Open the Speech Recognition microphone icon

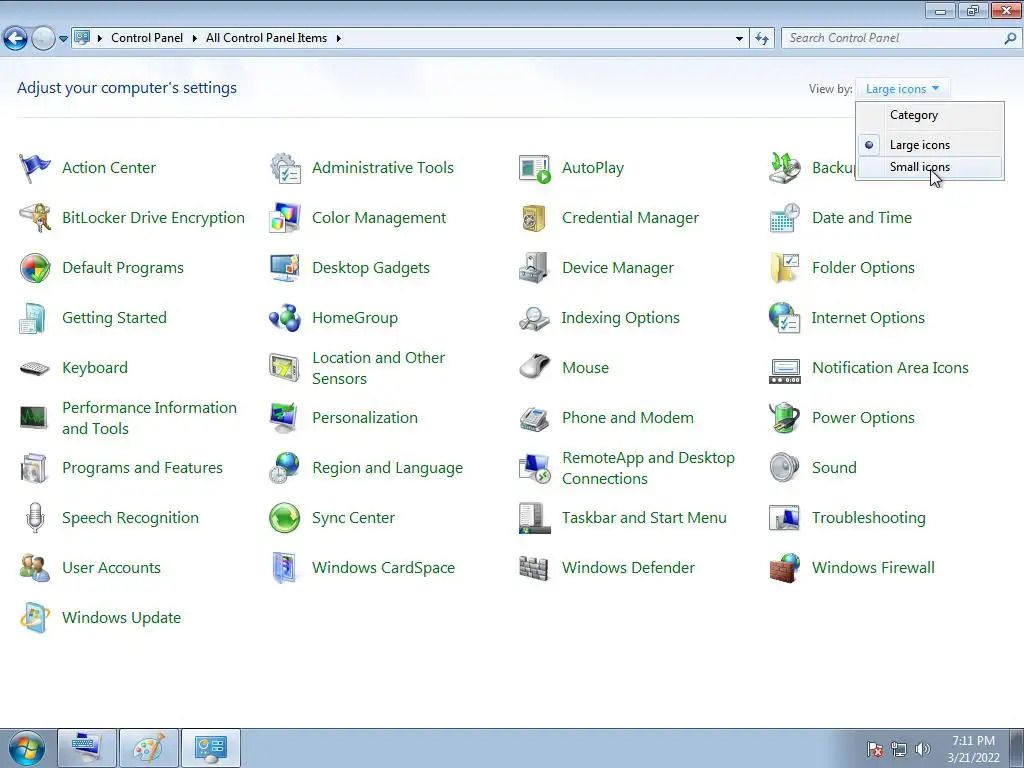click(x=35, y=518)
